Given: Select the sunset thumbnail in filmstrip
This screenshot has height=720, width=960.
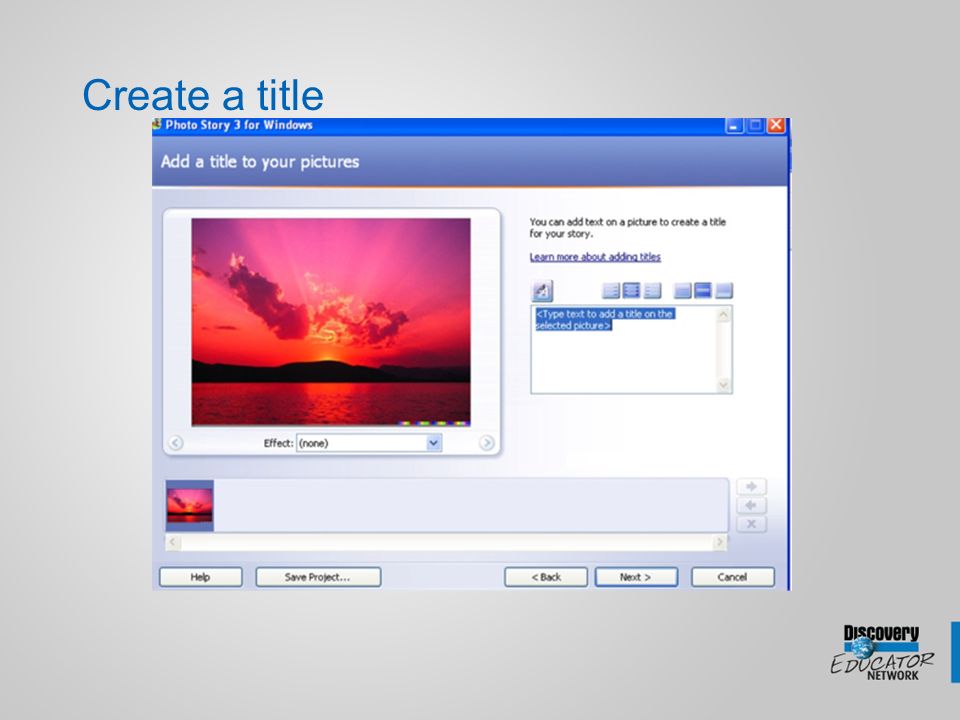Looking at the screenshot, I should point(190,505).
